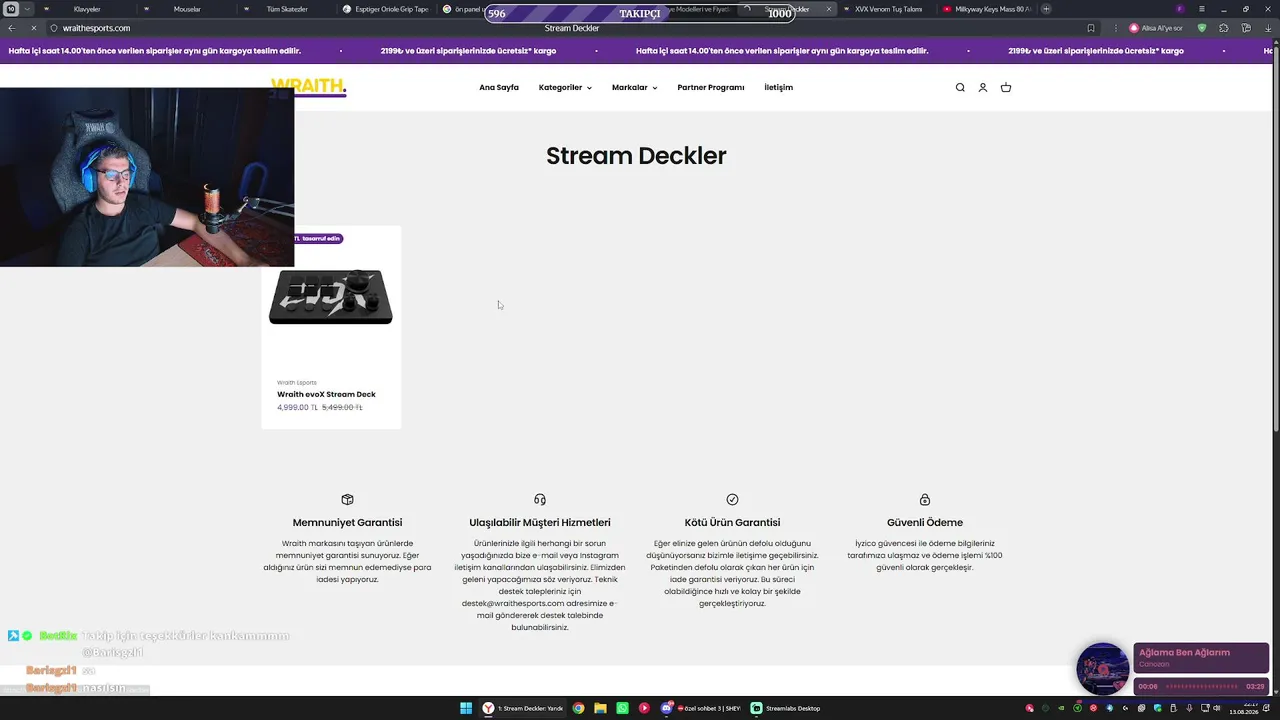The width and height of the screenshot is (1280, 720).
Task: Switch to the Esptiger Oriole Grip Tape tab
Action: point(386,9)
